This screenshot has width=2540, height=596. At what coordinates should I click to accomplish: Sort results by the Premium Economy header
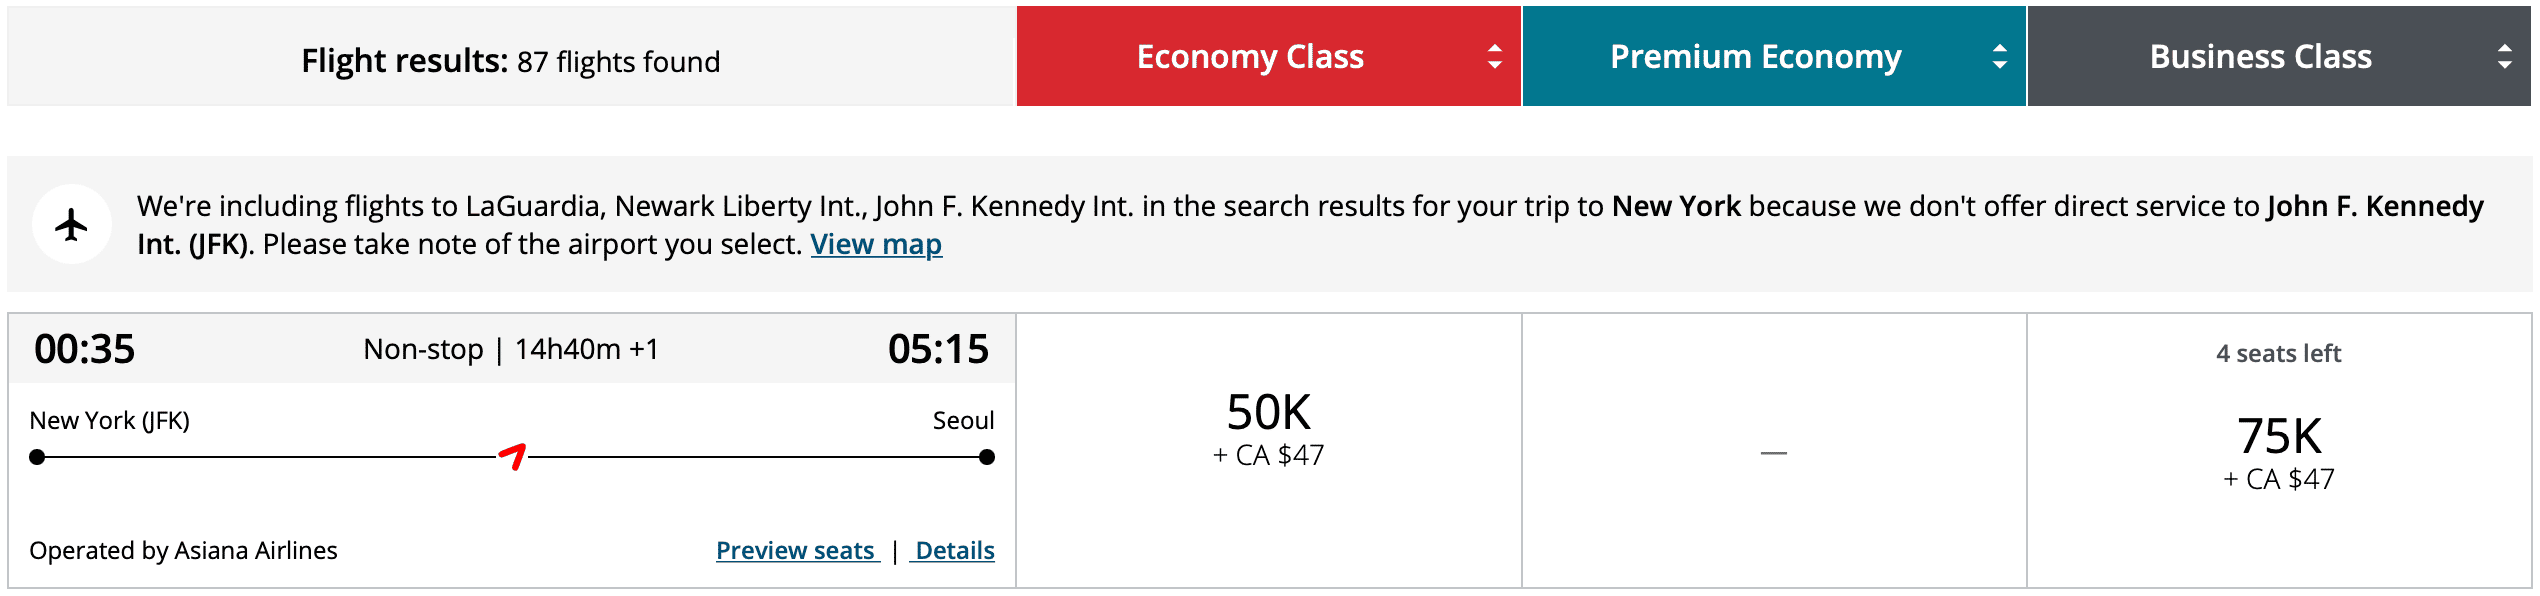1755,57
